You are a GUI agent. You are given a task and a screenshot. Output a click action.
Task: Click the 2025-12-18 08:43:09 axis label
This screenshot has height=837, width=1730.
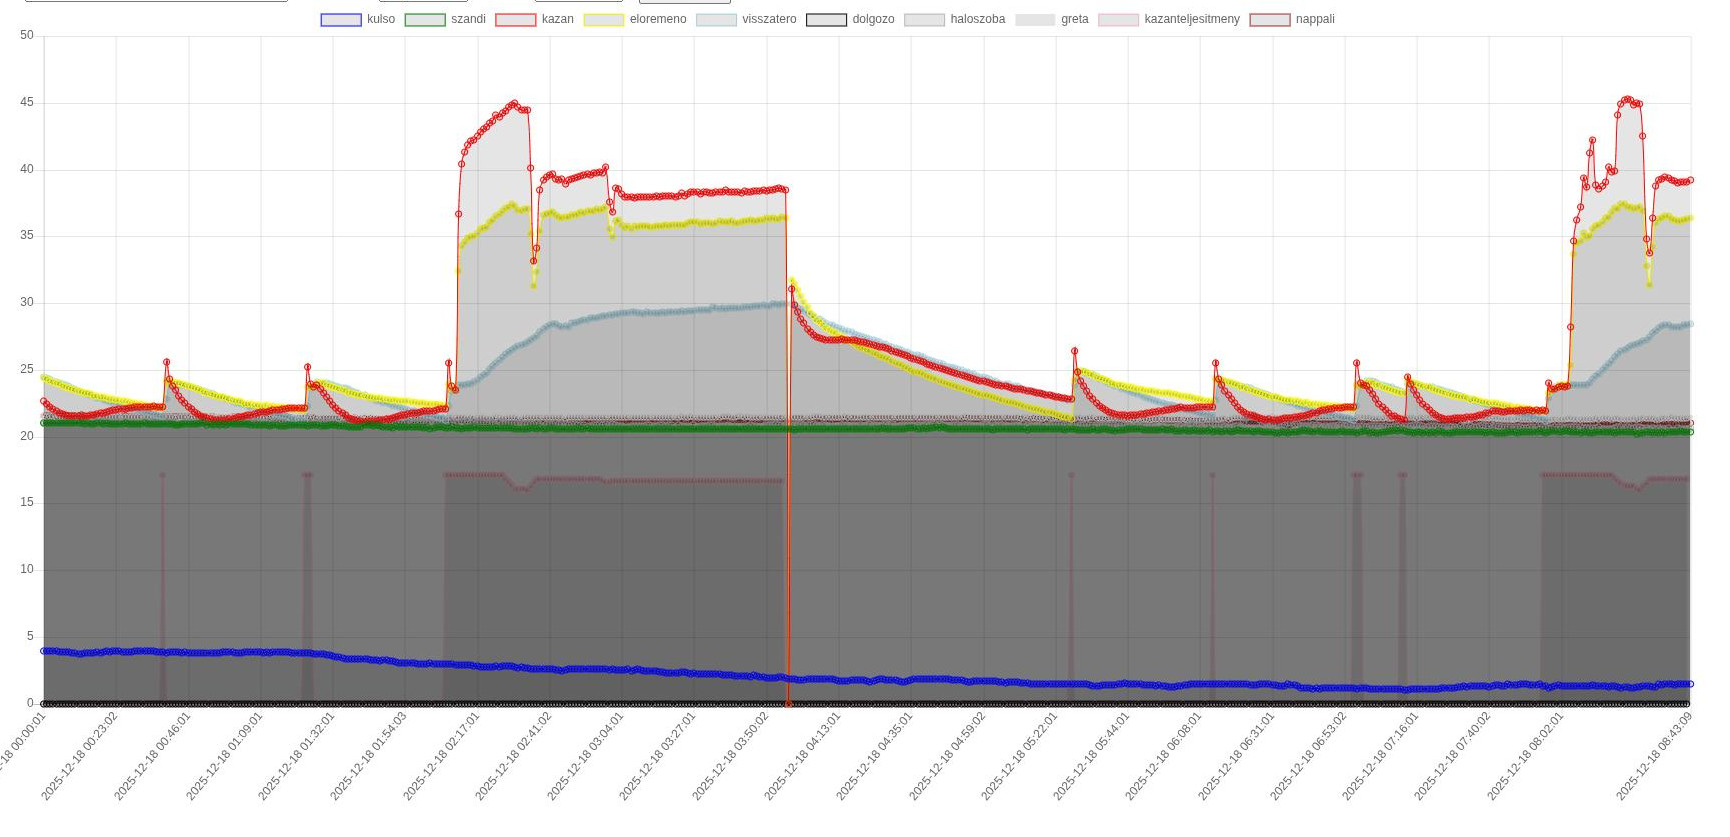1655,755
